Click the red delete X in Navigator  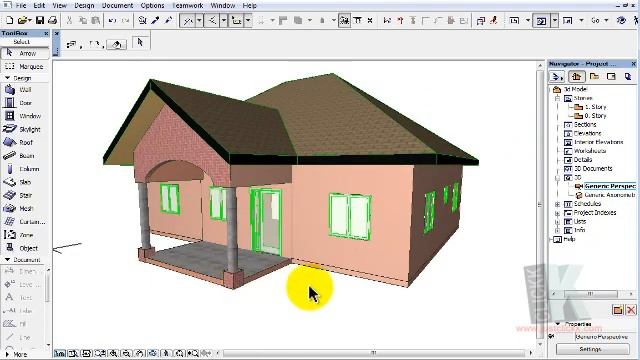tap(631, 310)
